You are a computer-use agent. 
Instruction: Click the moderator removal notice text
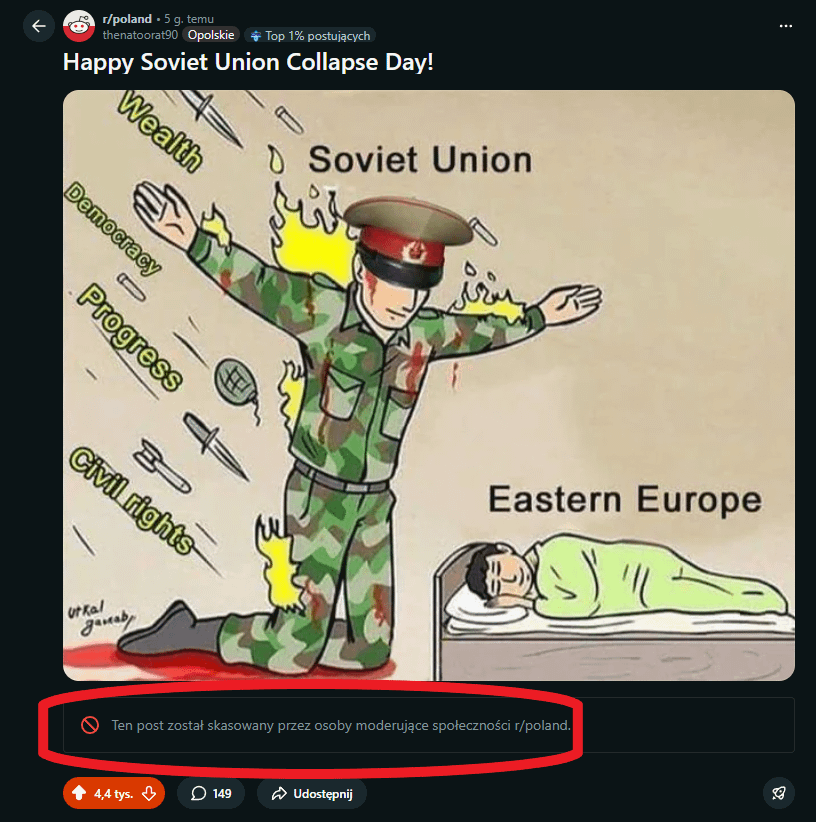point(340,725)
